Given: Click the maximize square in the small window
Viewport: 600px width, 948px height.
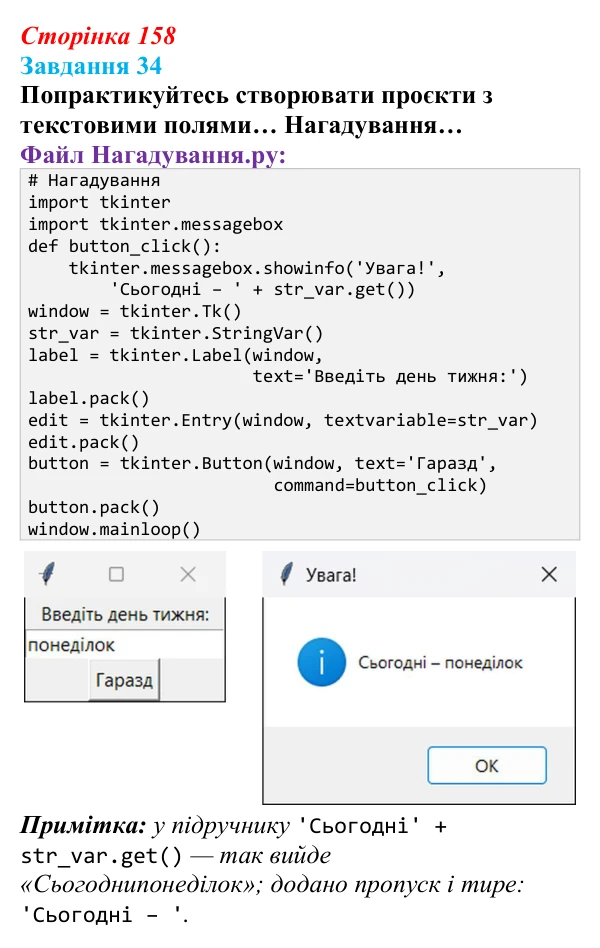Looking at the screenshot, I should (x=116, y=574).
